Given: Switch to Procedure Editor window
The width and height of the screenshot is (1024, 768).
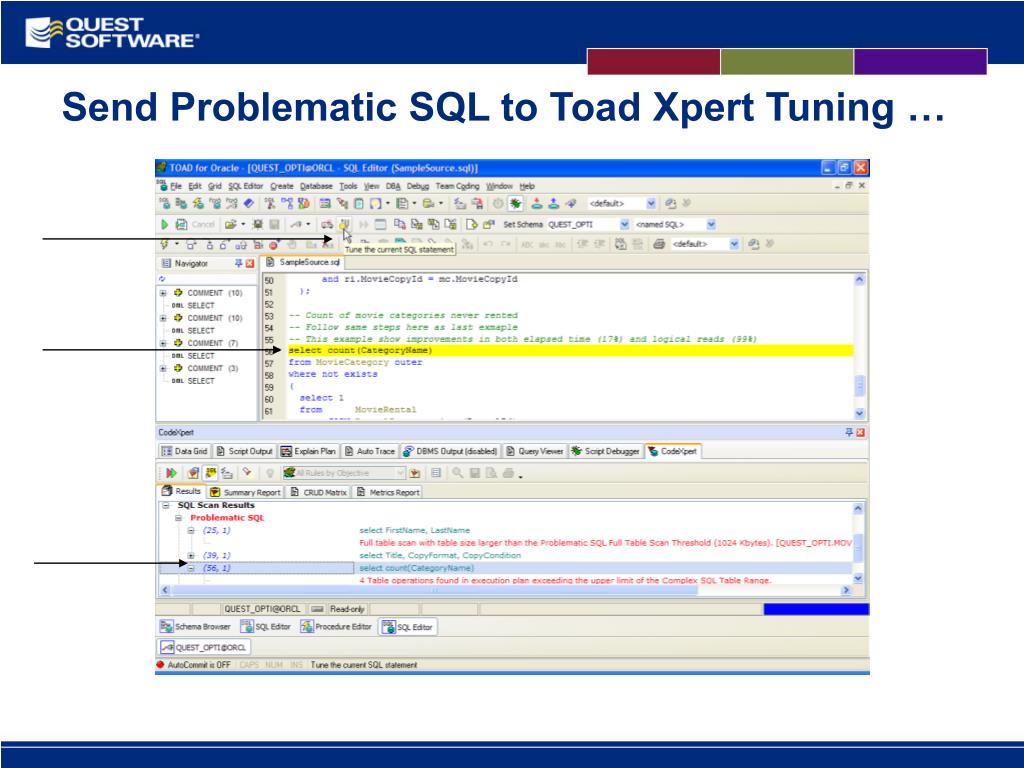Looking at the screenshot, I should pyautogui.click(x=336, y=627).
